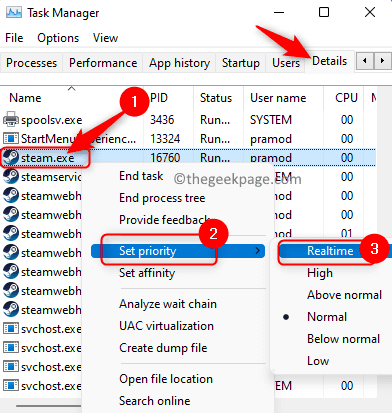392x413 pixels.
Task: Click PID value 3436
Action: click(x=162, y=120)
